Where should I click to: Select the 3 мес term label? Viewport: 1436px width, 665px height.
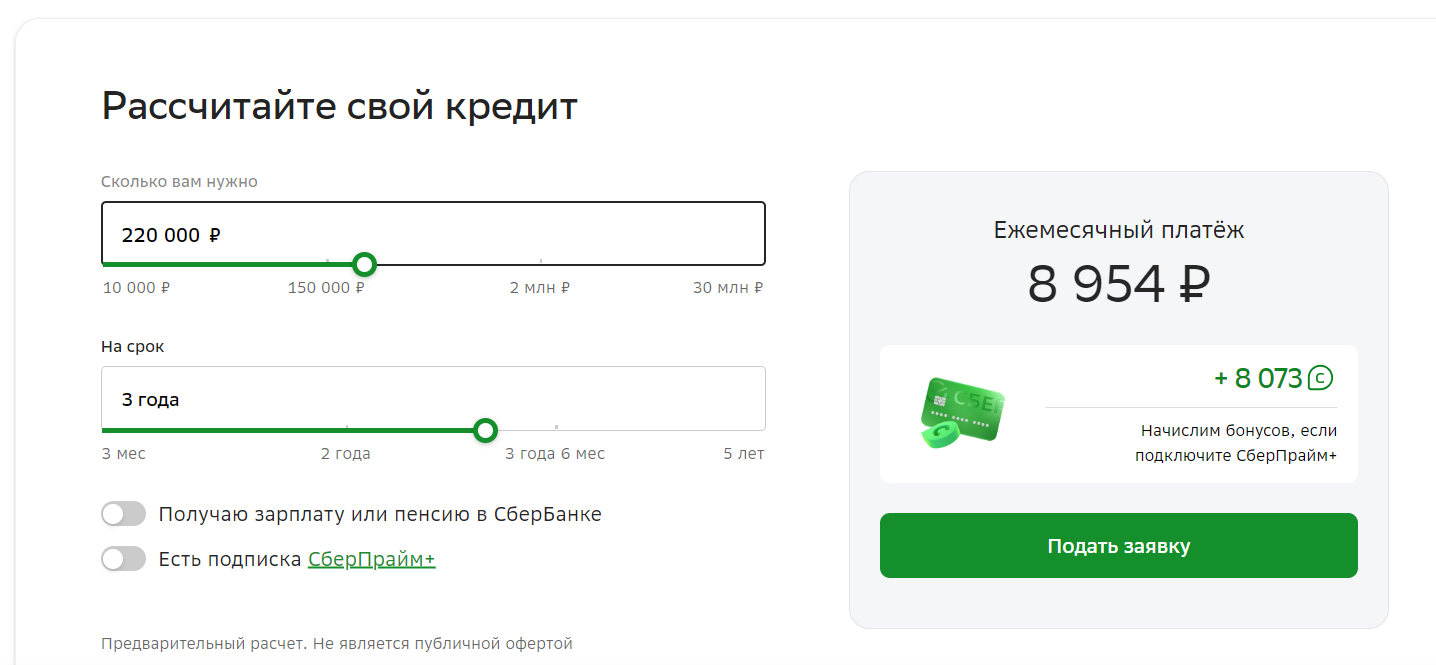(x=124, y=454)
